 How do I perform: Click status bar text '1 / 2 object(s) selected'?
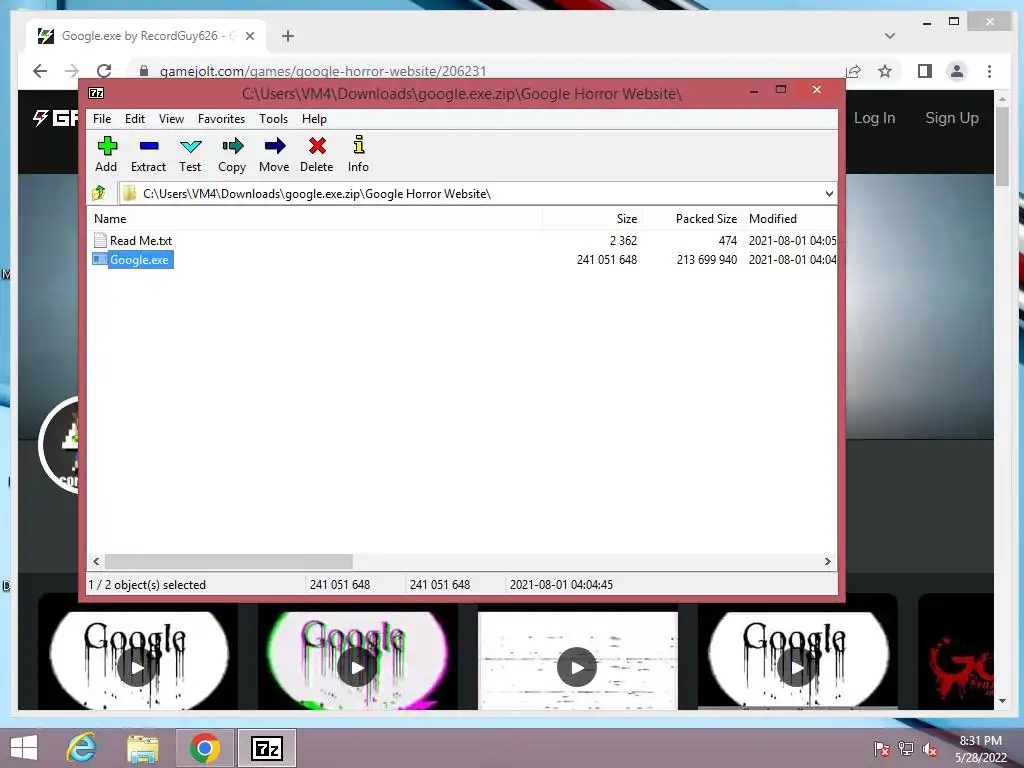coord(147,585)
